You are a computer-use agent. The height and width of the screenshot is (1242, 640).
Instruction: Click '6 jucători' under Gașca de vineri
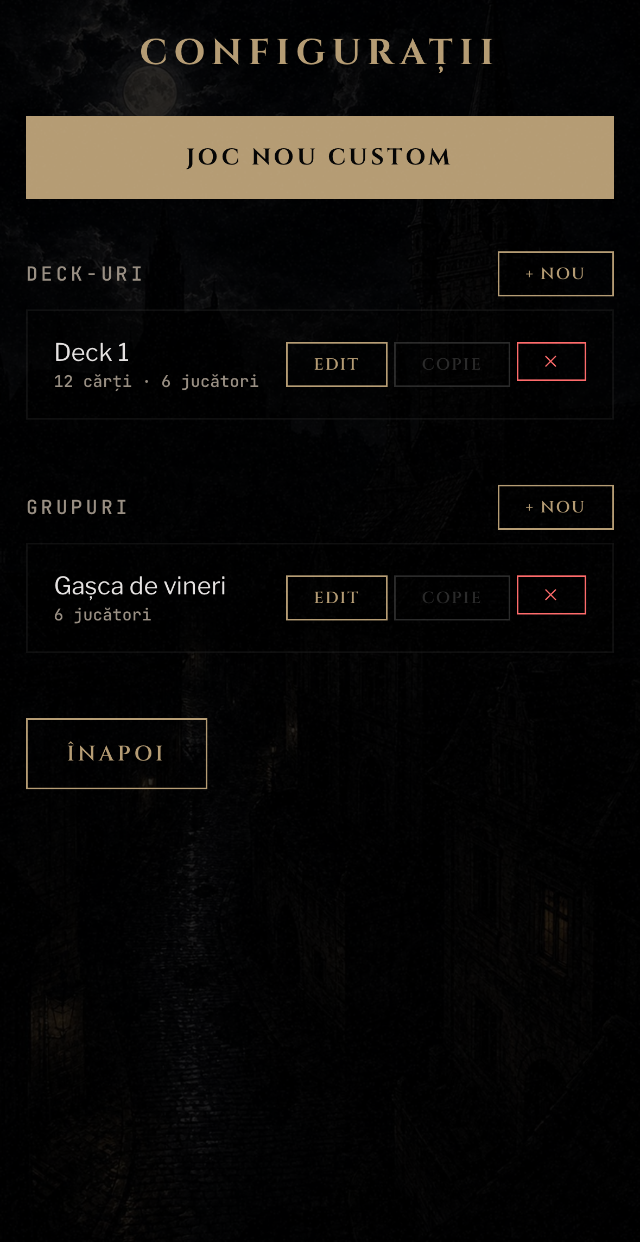click(x=103, y=615)
